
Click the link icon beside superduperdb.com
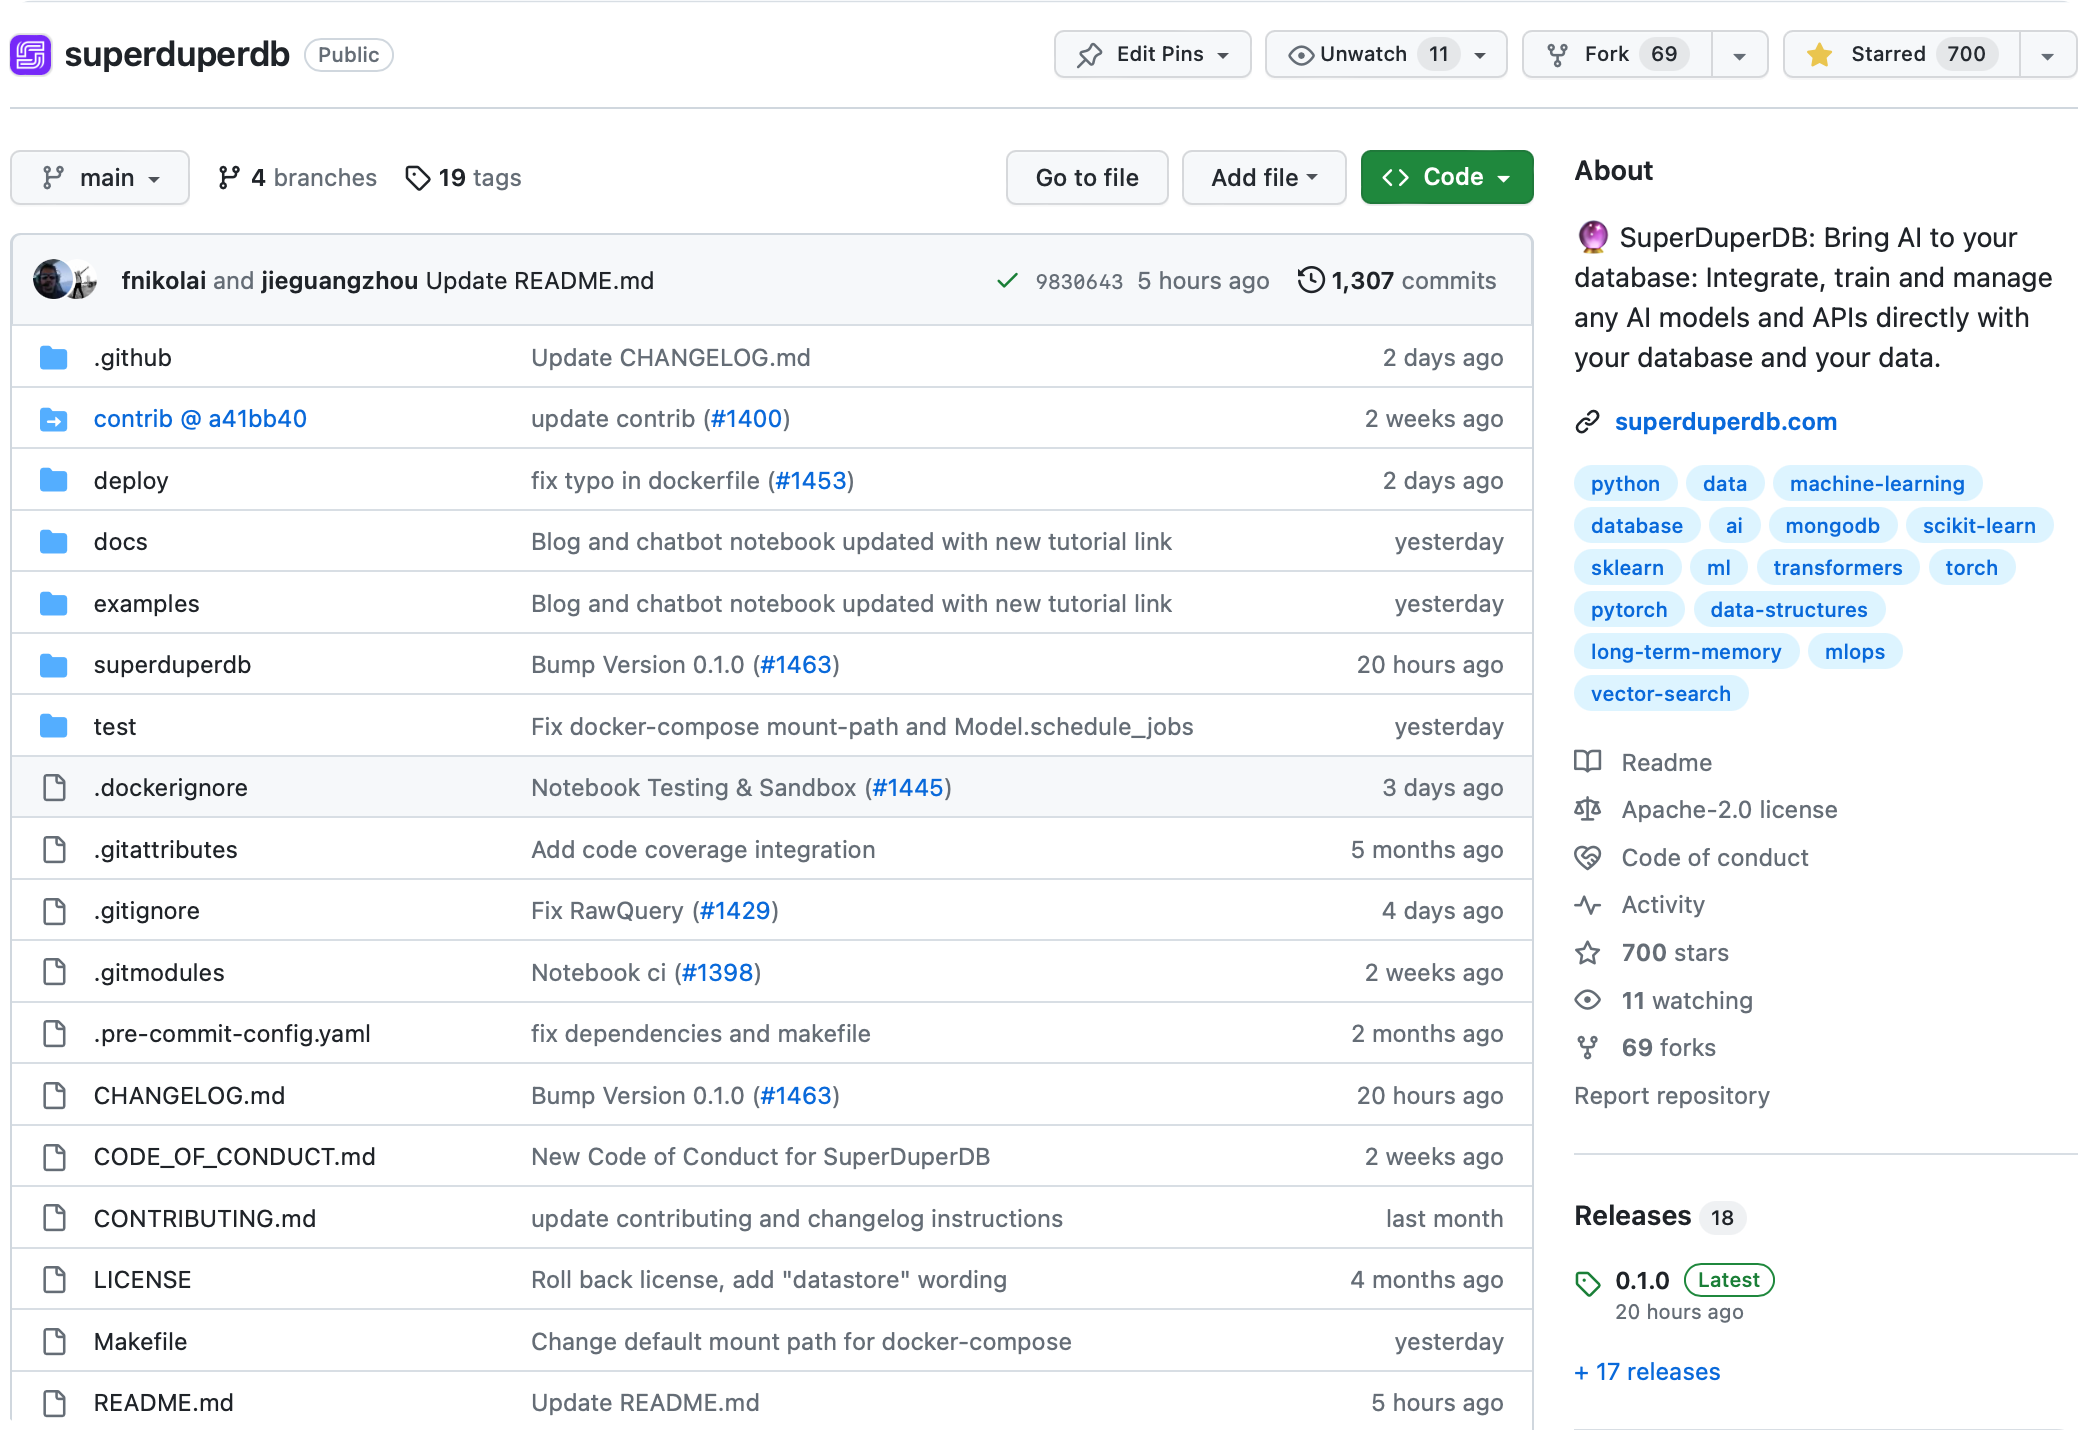[1588, 422]
